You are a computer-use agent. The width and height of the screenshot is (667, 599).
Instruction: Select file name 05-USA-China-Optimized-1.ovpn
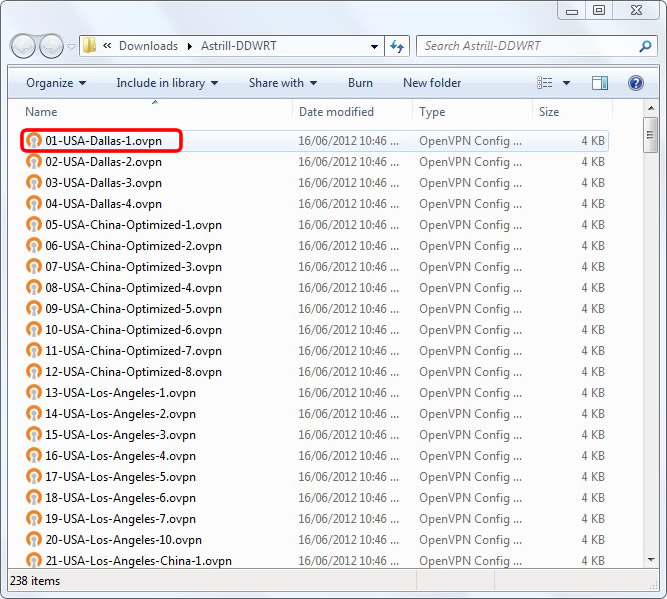coord(134,225)
